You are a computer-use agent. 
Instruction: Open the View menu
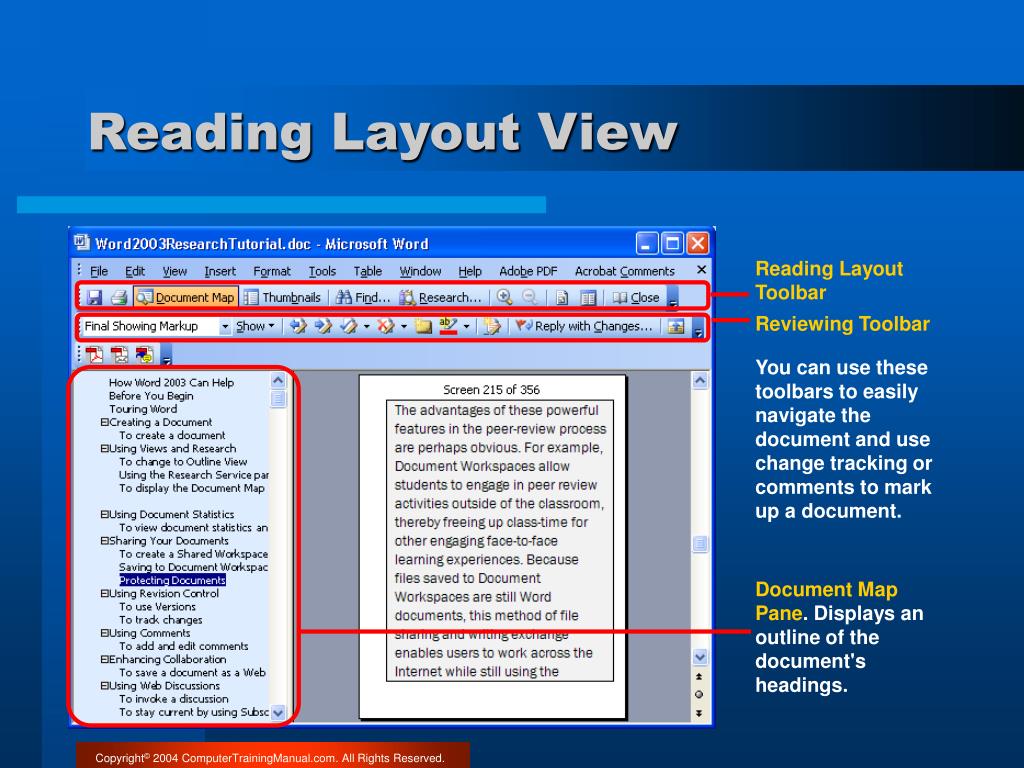174,271
